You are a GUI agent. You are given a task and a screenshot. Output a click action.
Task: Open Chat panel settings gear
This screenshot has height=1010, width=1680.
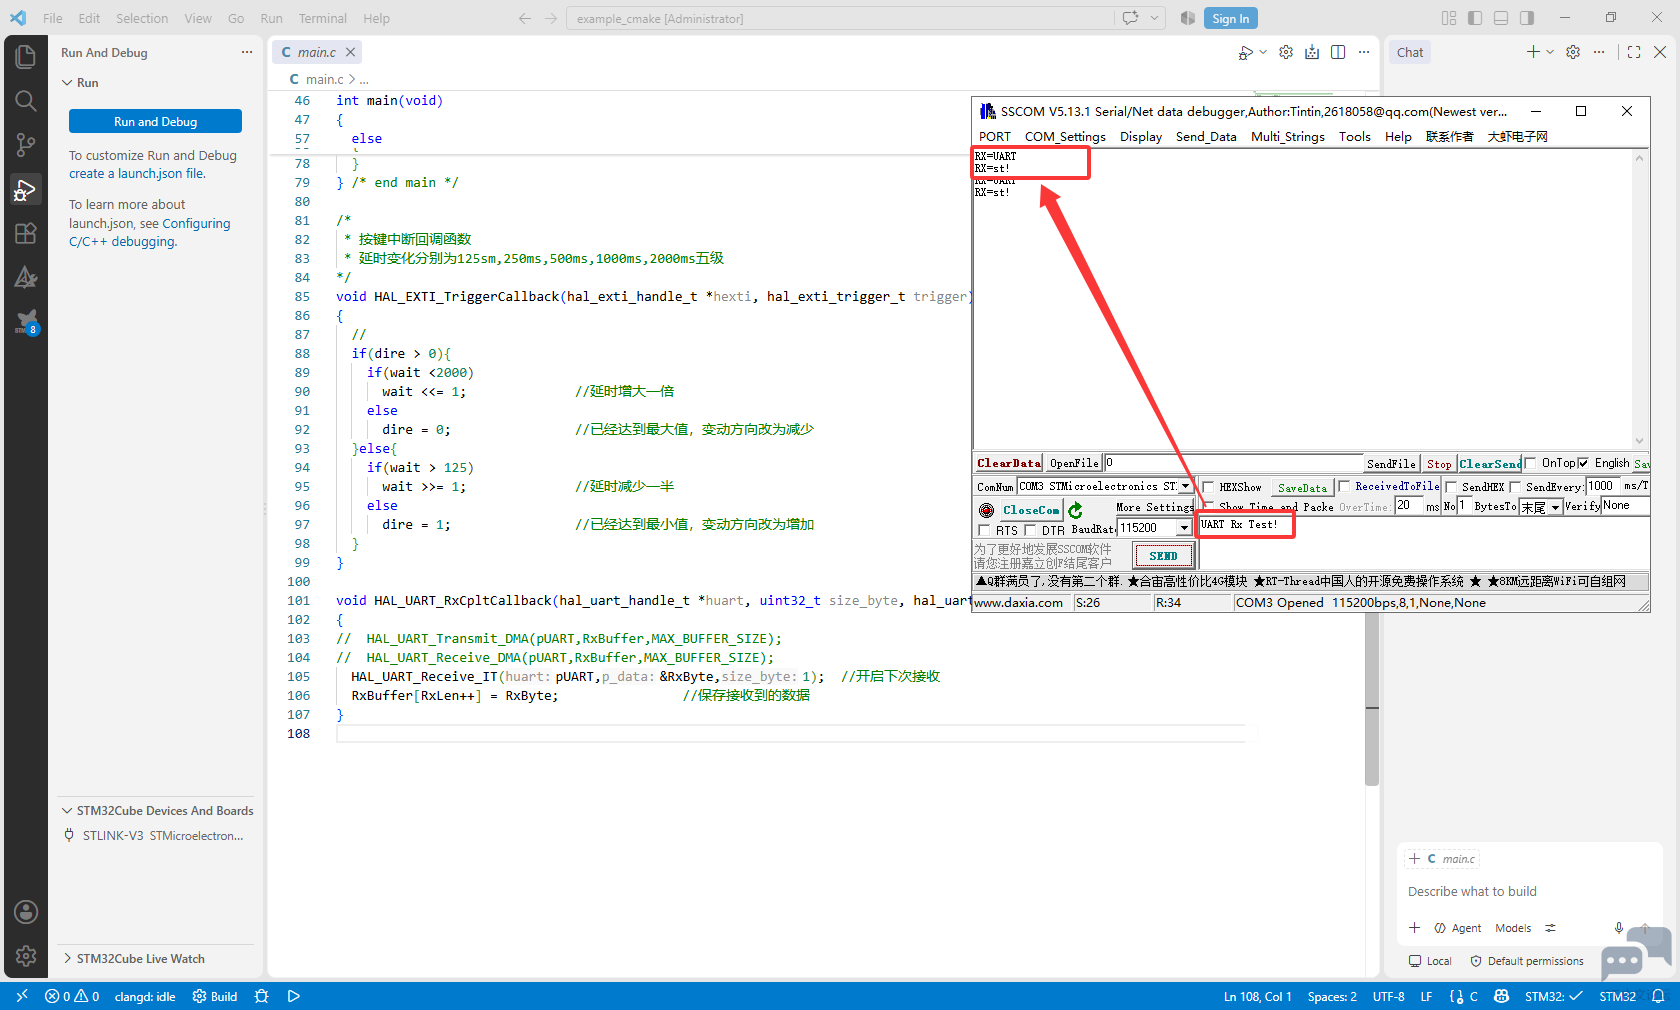coord(1573,52)
